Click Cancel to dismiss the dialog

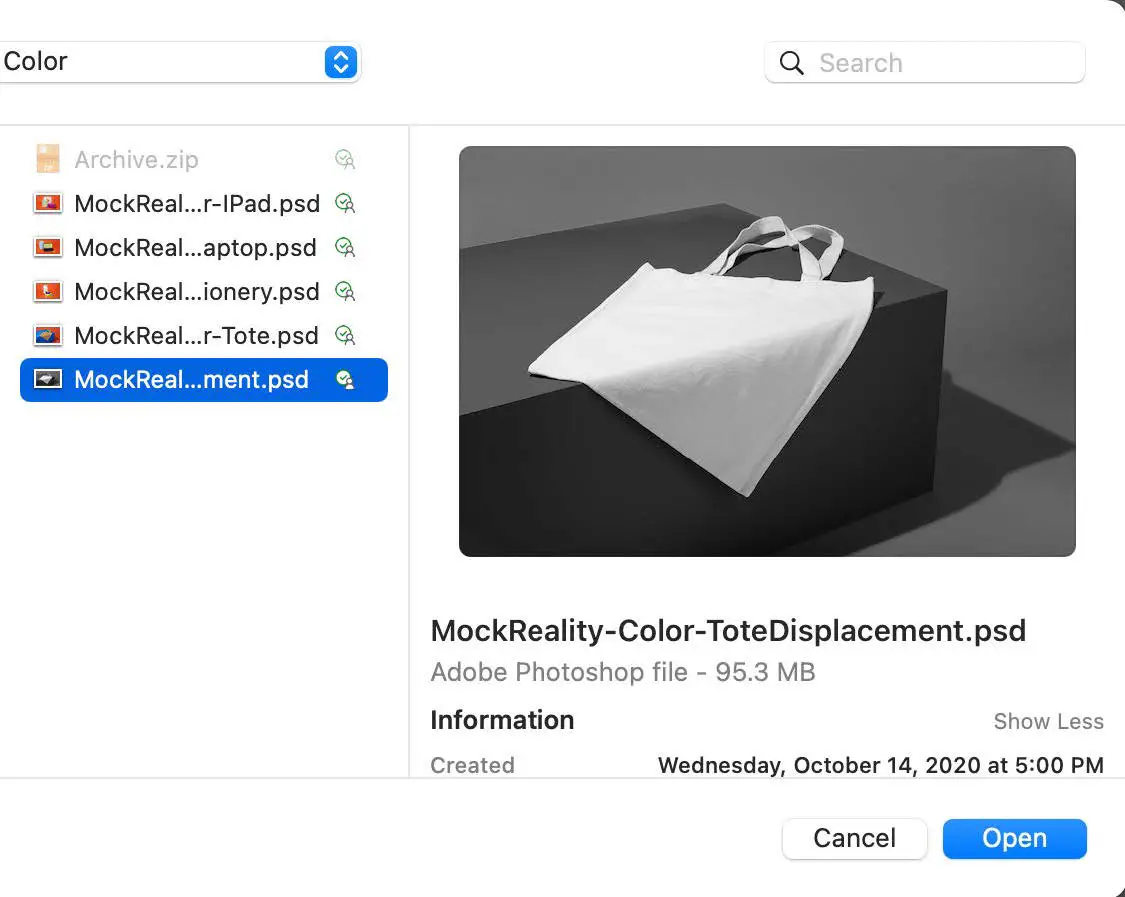(854, 838)
